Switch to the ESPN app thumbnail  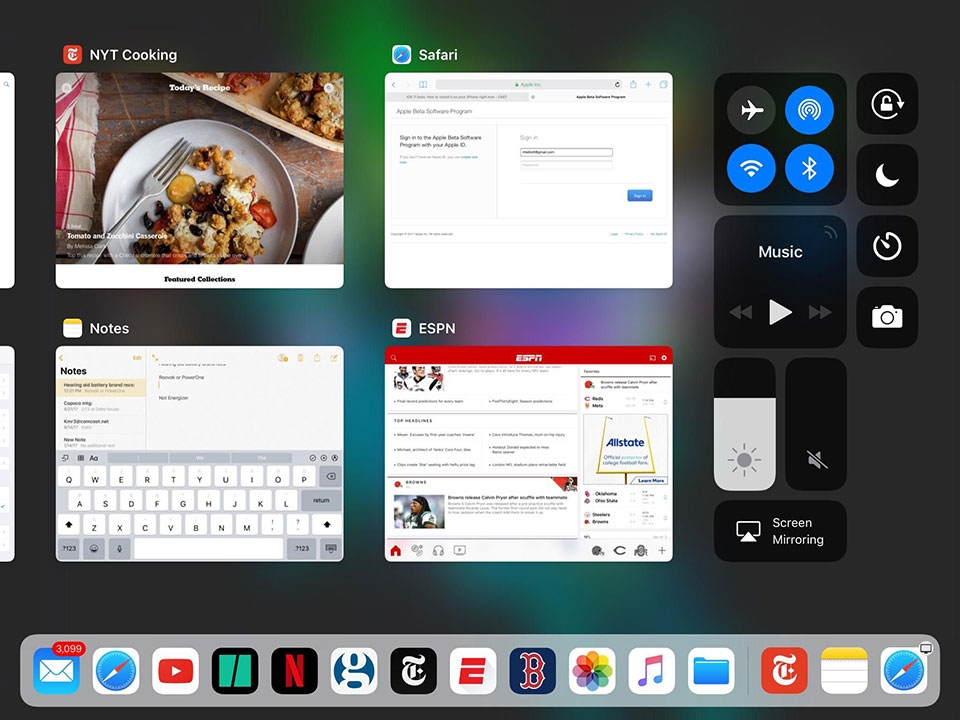(x=528, y=454)
